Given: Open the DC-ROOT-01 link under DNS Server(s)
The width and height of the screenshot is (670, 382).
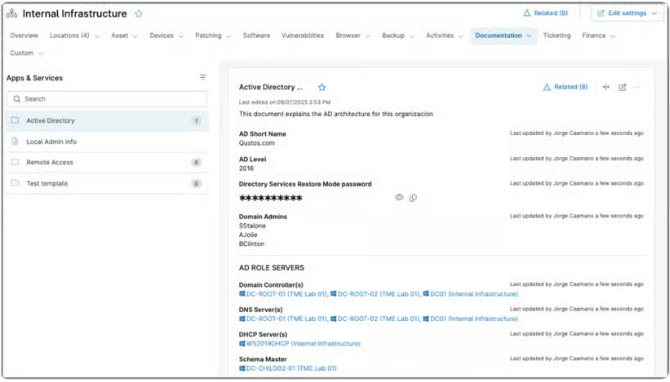Looking at the screenshot, I should point(283,319).
